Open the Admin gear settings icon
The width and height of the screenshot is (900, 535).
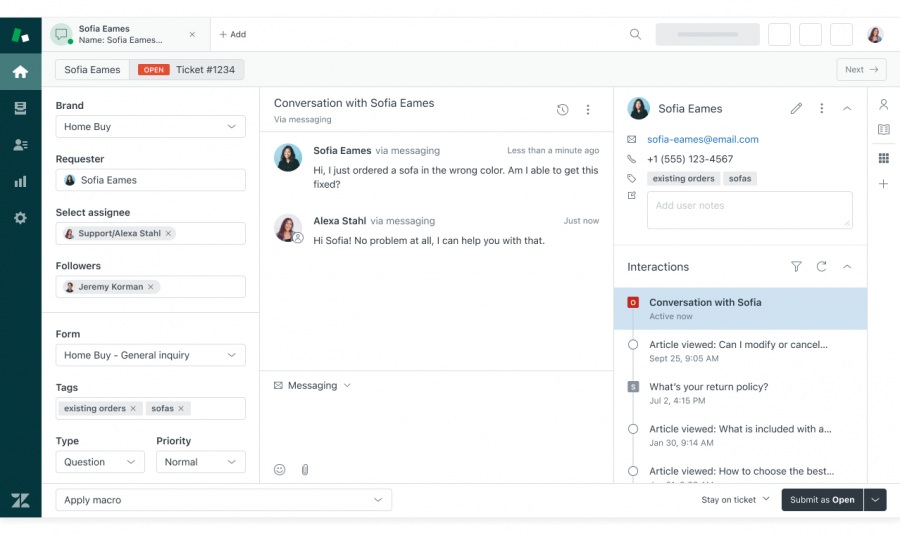[20, 218]
